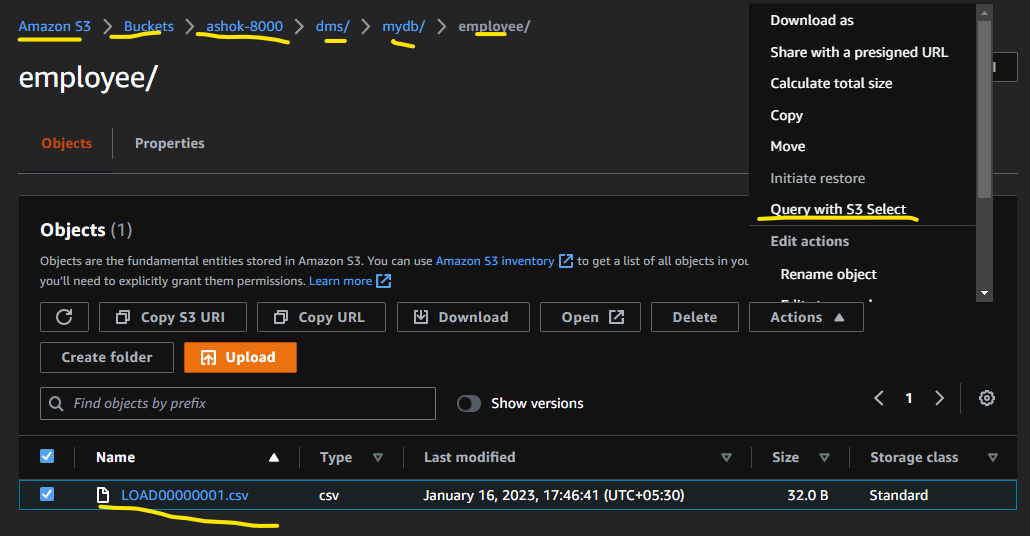Open Amazon S3 inventory link
Screen dimensions: 1030x536
coord(495,261)
